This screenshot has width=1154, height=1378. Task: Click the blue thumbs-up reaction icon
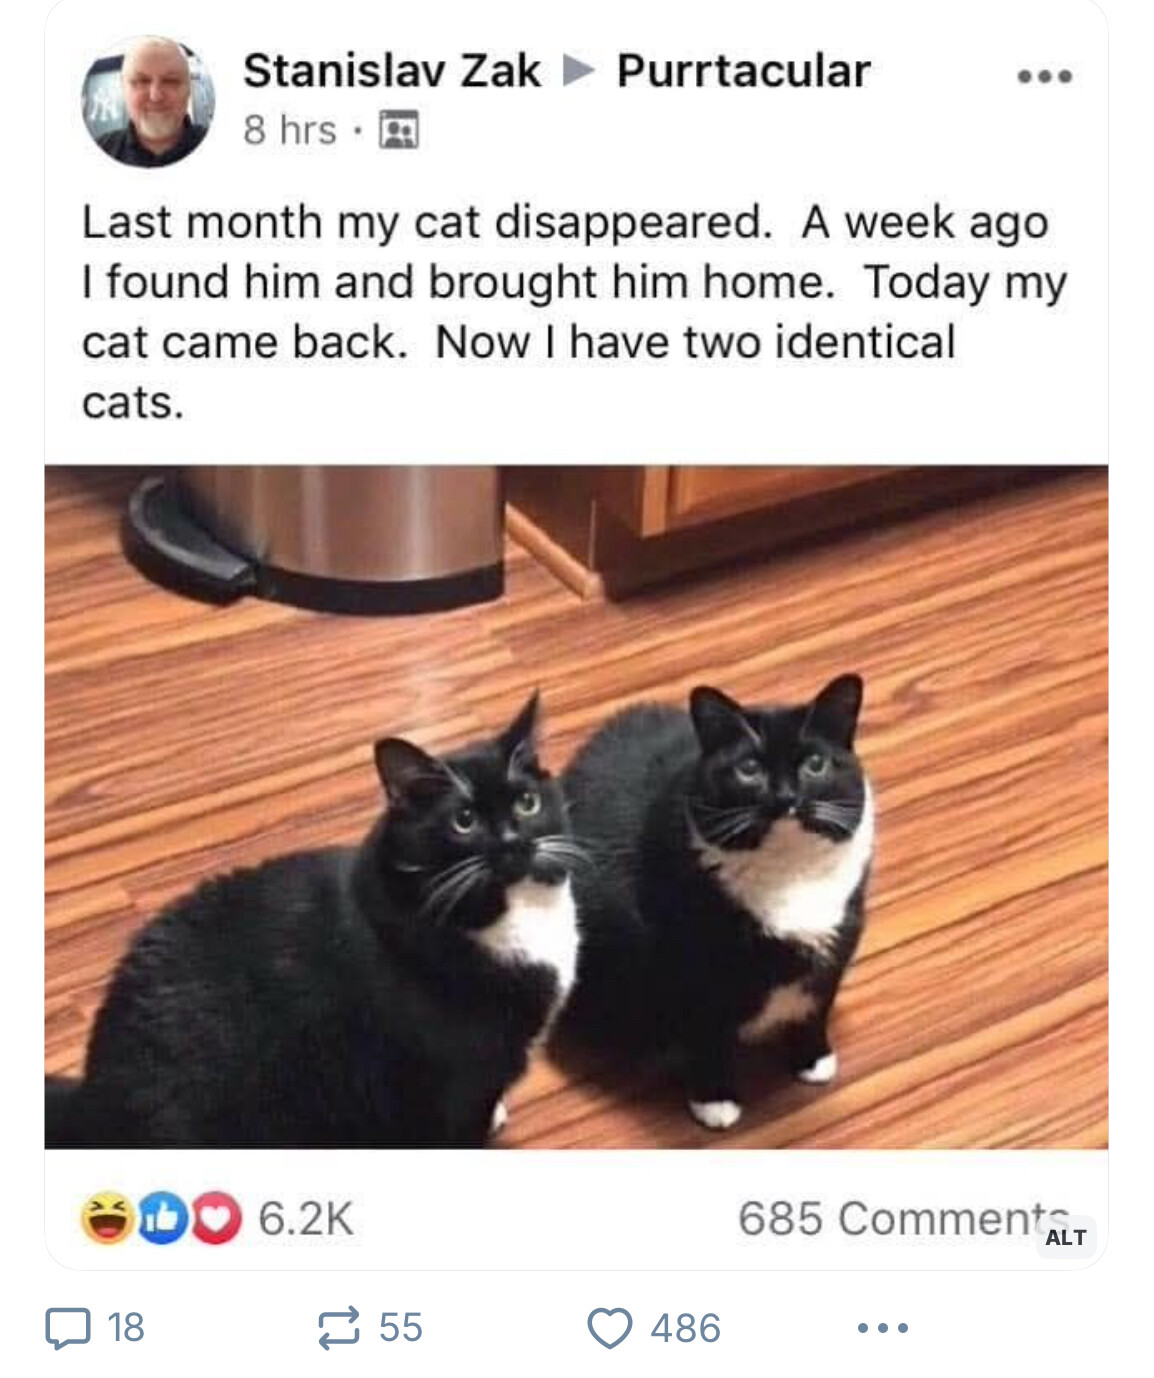tap(160, 1218)
